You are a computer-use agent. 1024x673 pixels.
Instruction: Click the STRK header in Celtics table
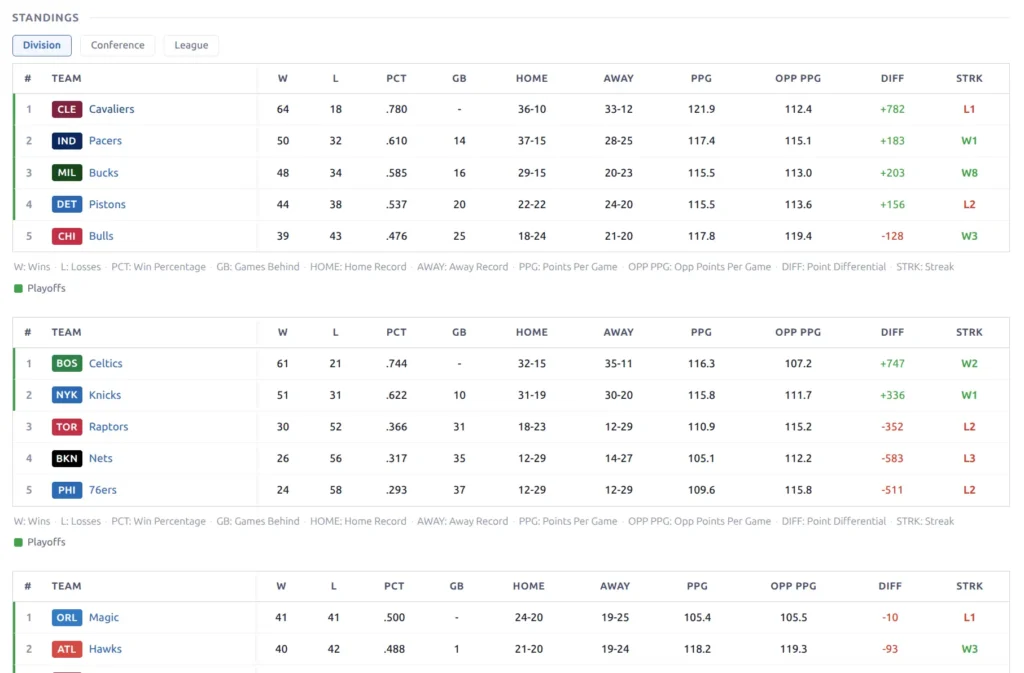tap(969, 332)
